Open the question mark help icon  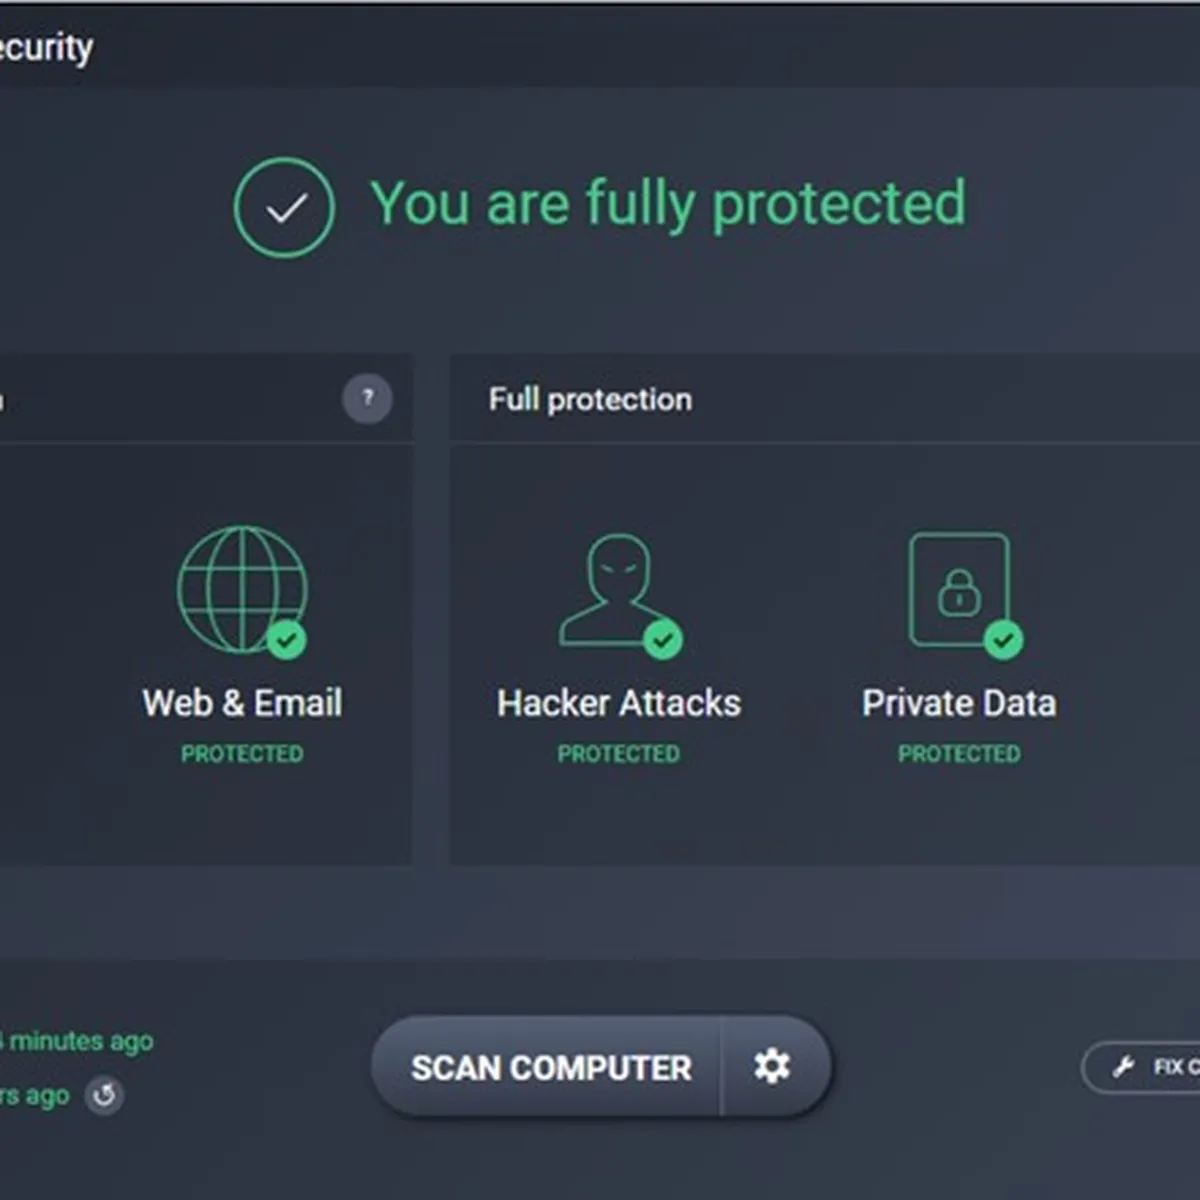coord(367,399)
